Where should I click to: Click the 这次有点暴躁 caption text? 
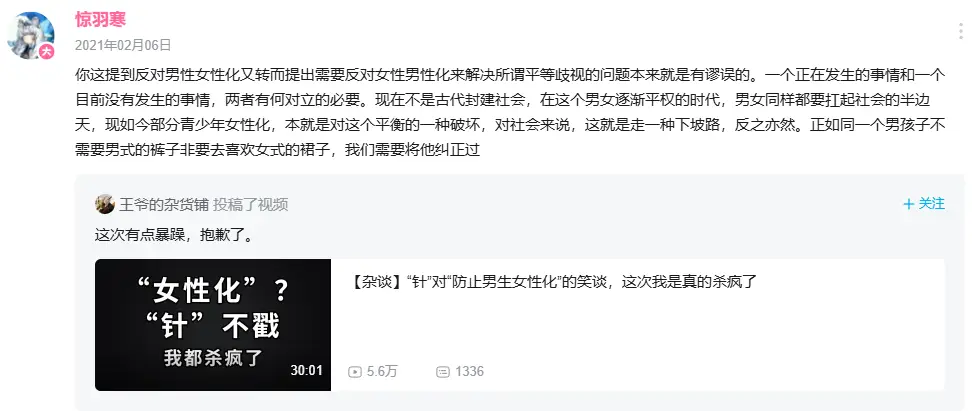click(x=175, y=236)
